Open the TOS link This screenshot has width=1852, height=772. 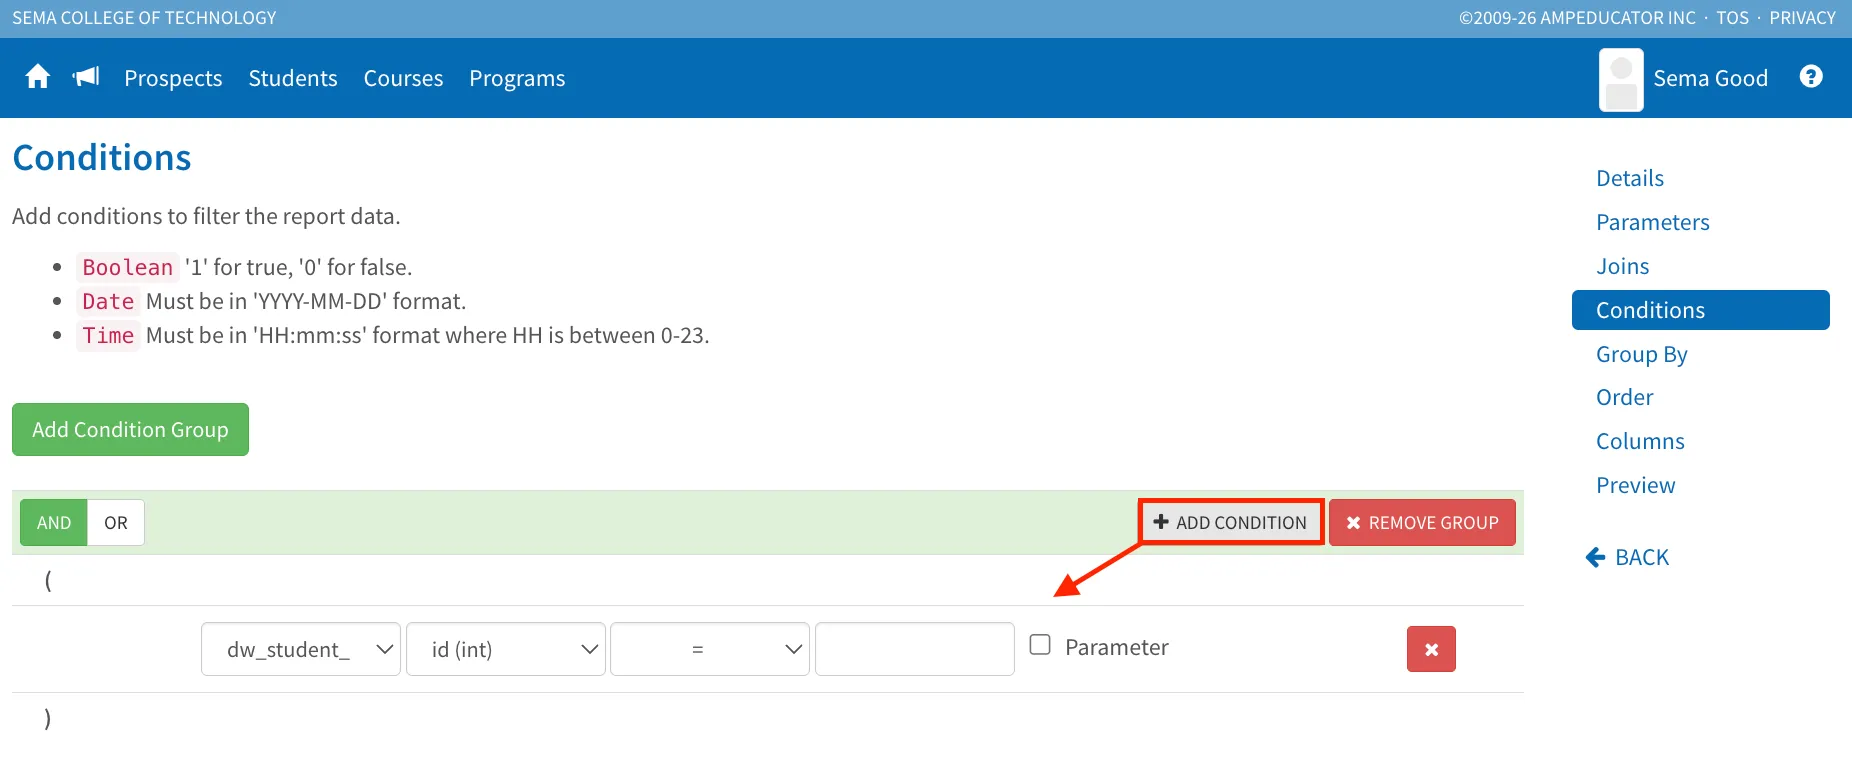[1733, 18]
